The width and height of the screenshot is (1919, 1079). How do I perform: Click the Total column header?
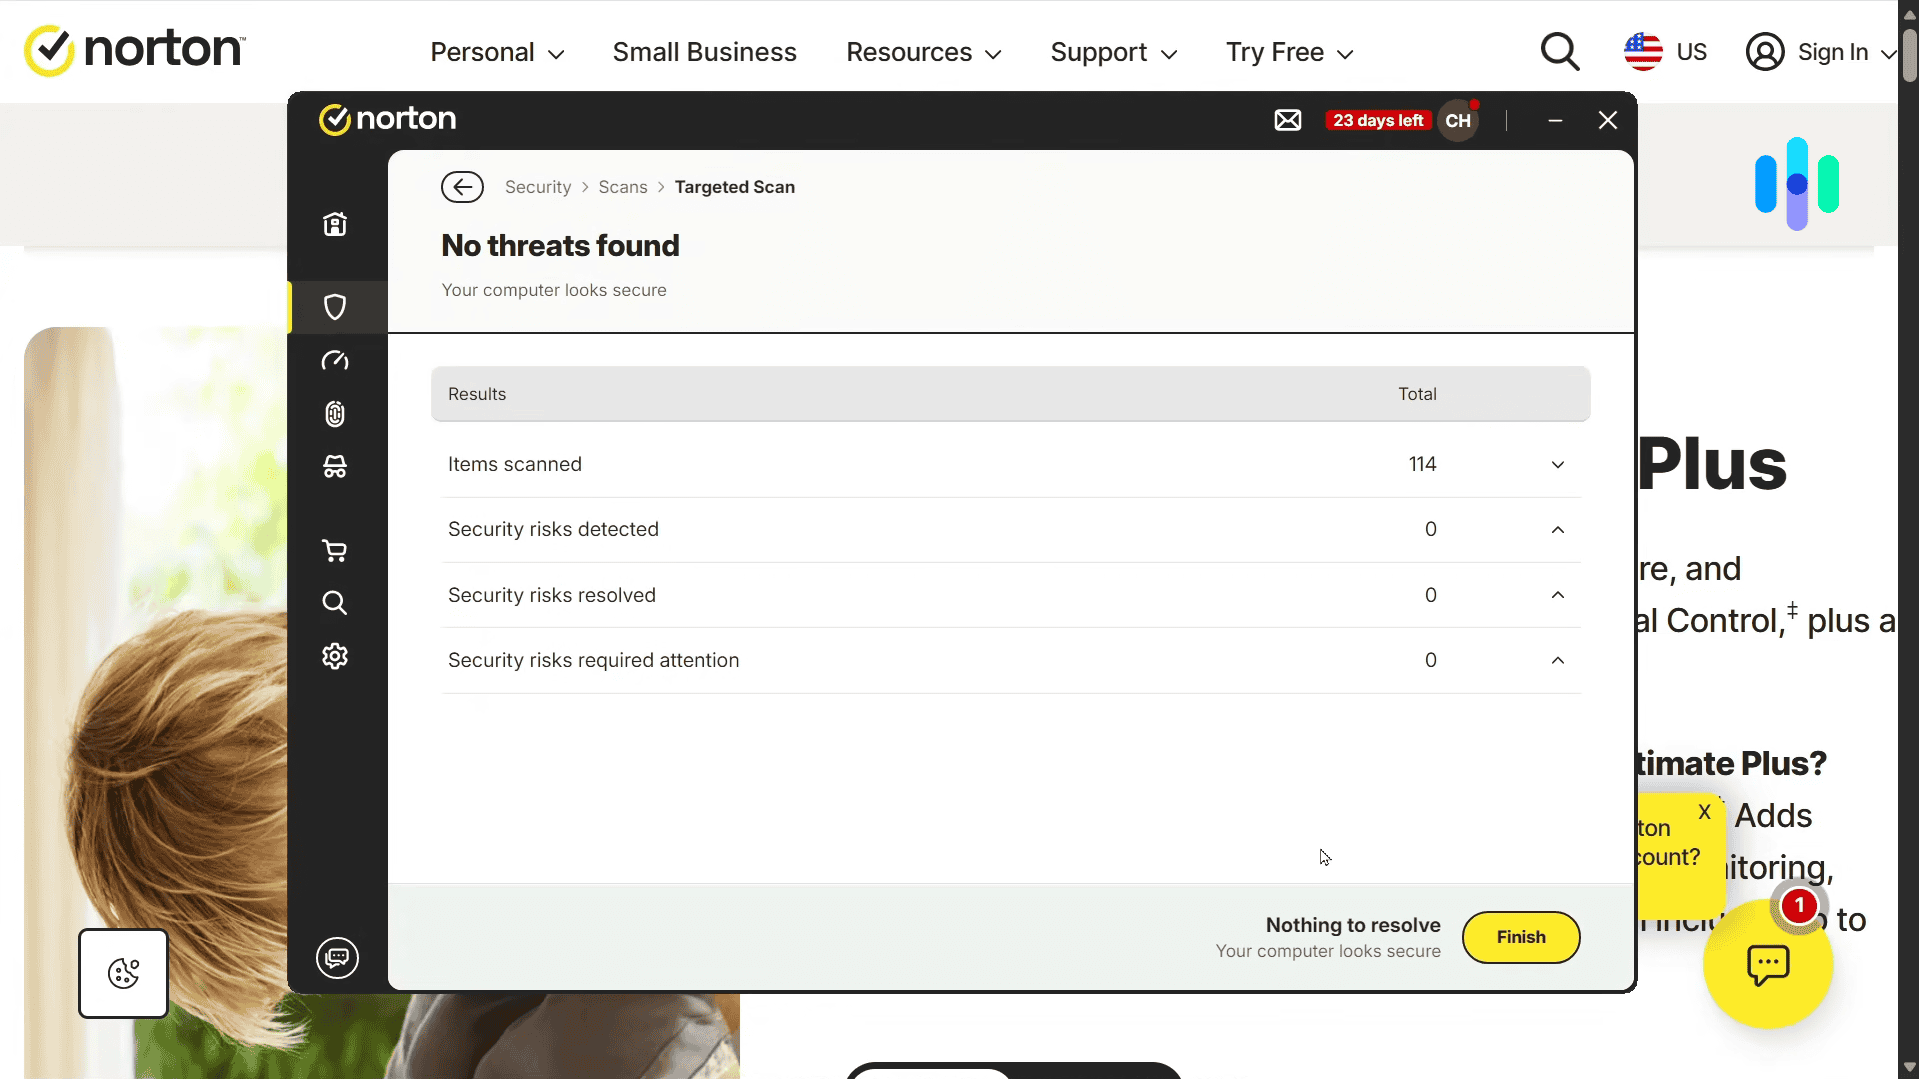(1417, 394)
